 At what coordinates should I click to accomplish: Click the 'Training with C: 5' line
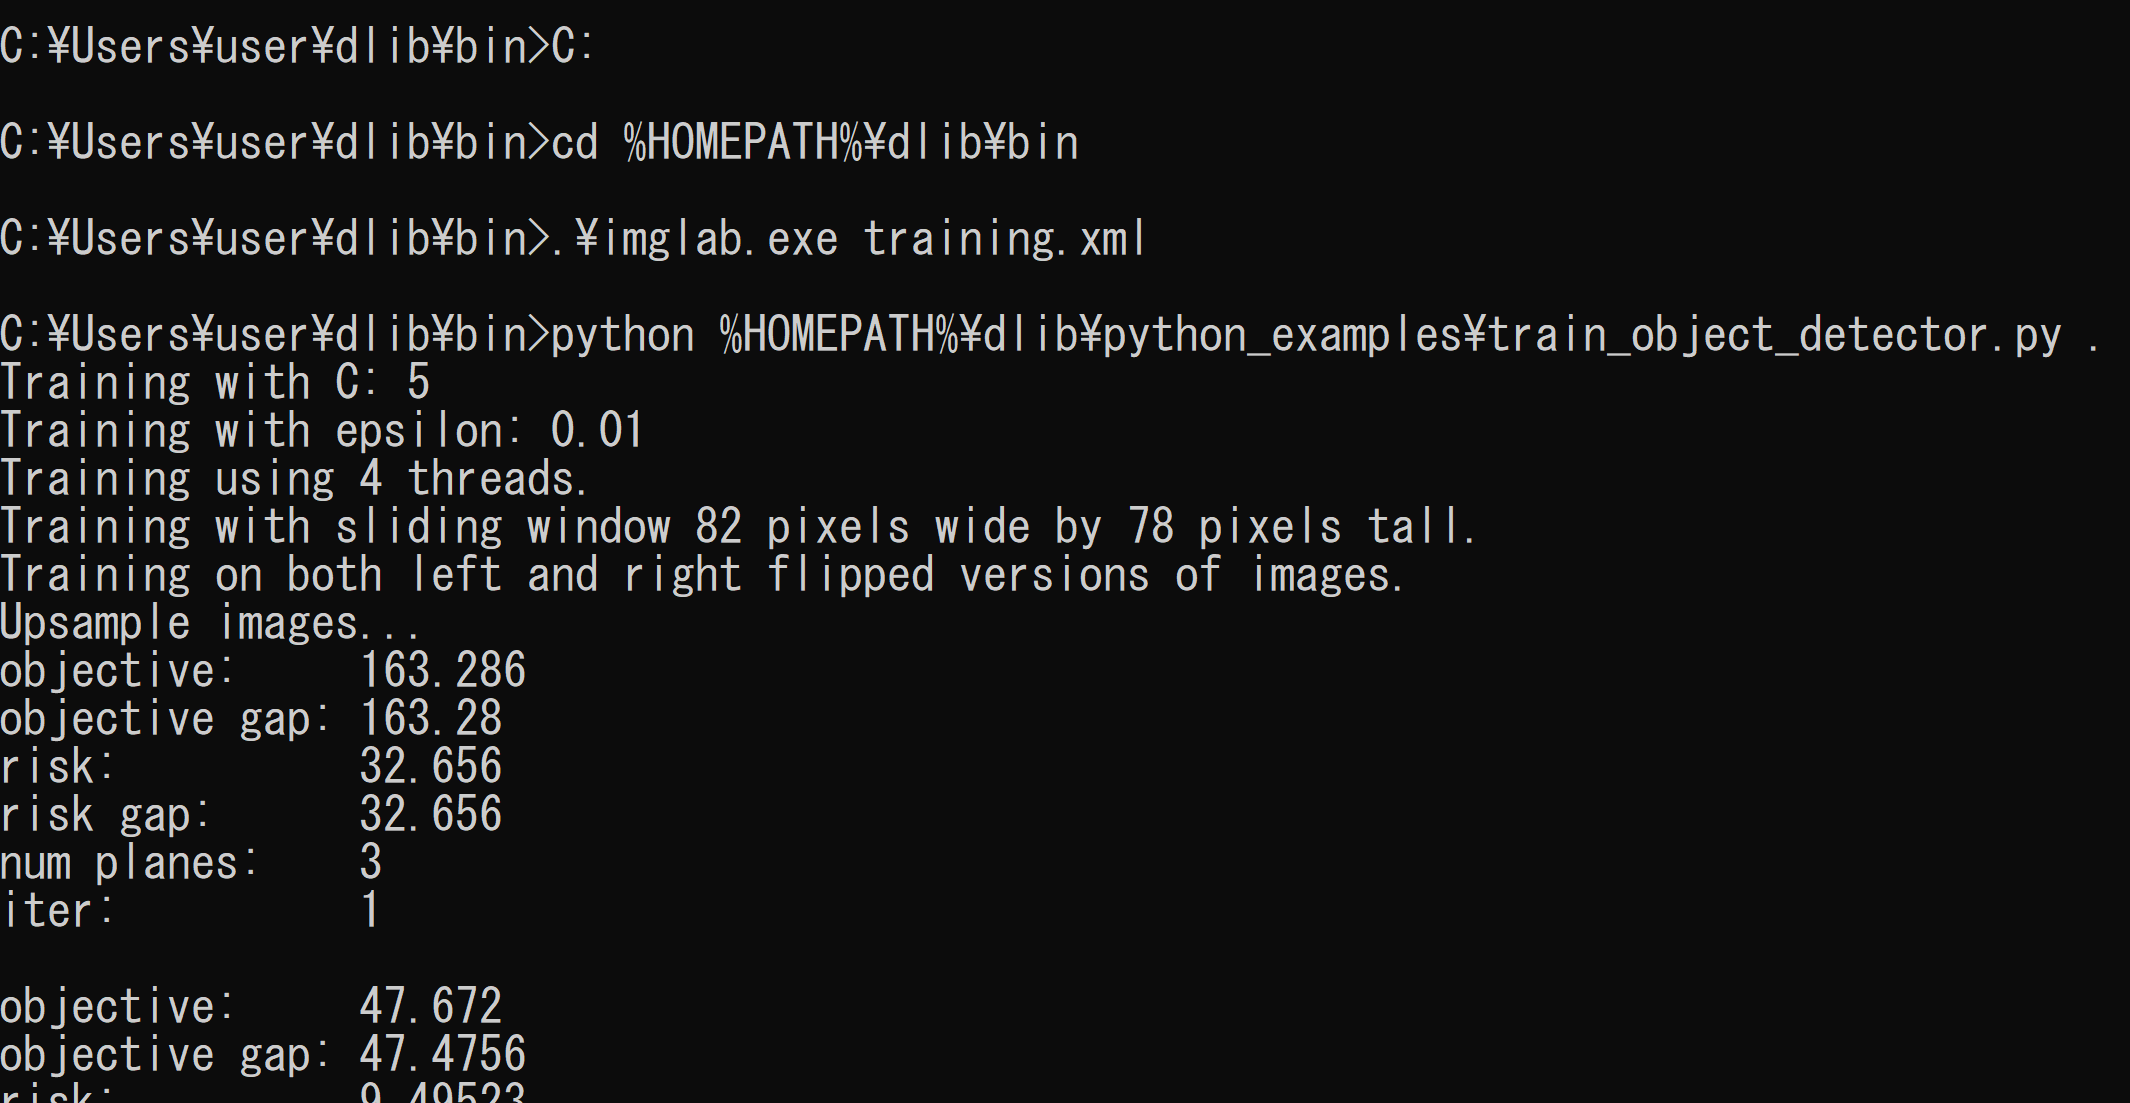215,383
